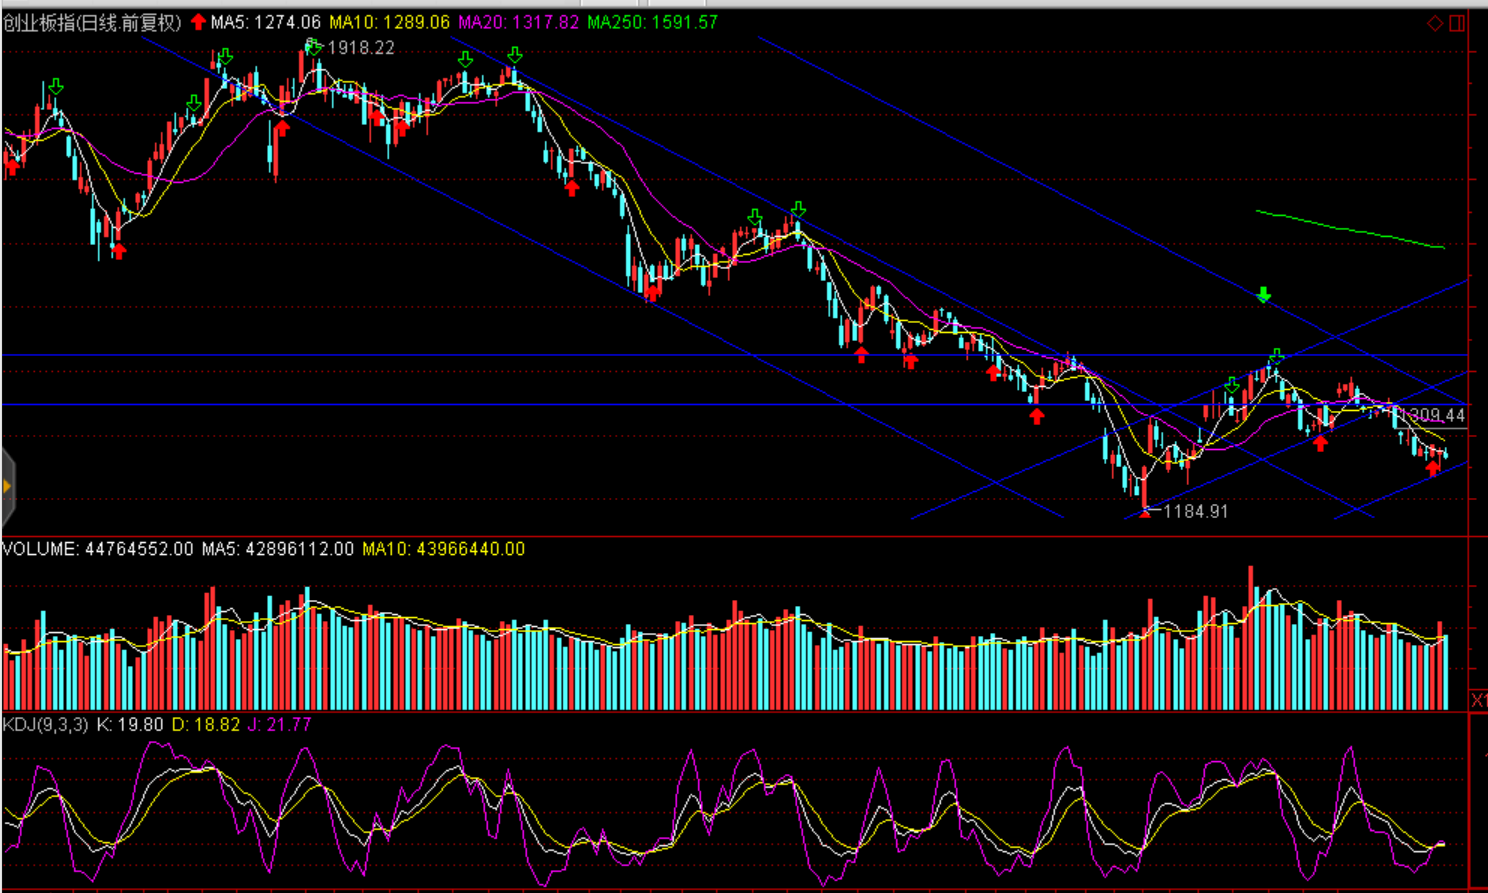Open KDJ(9,3,3) indicator parameters
This screenshot has width=1488, height=893.
[46, 724]
